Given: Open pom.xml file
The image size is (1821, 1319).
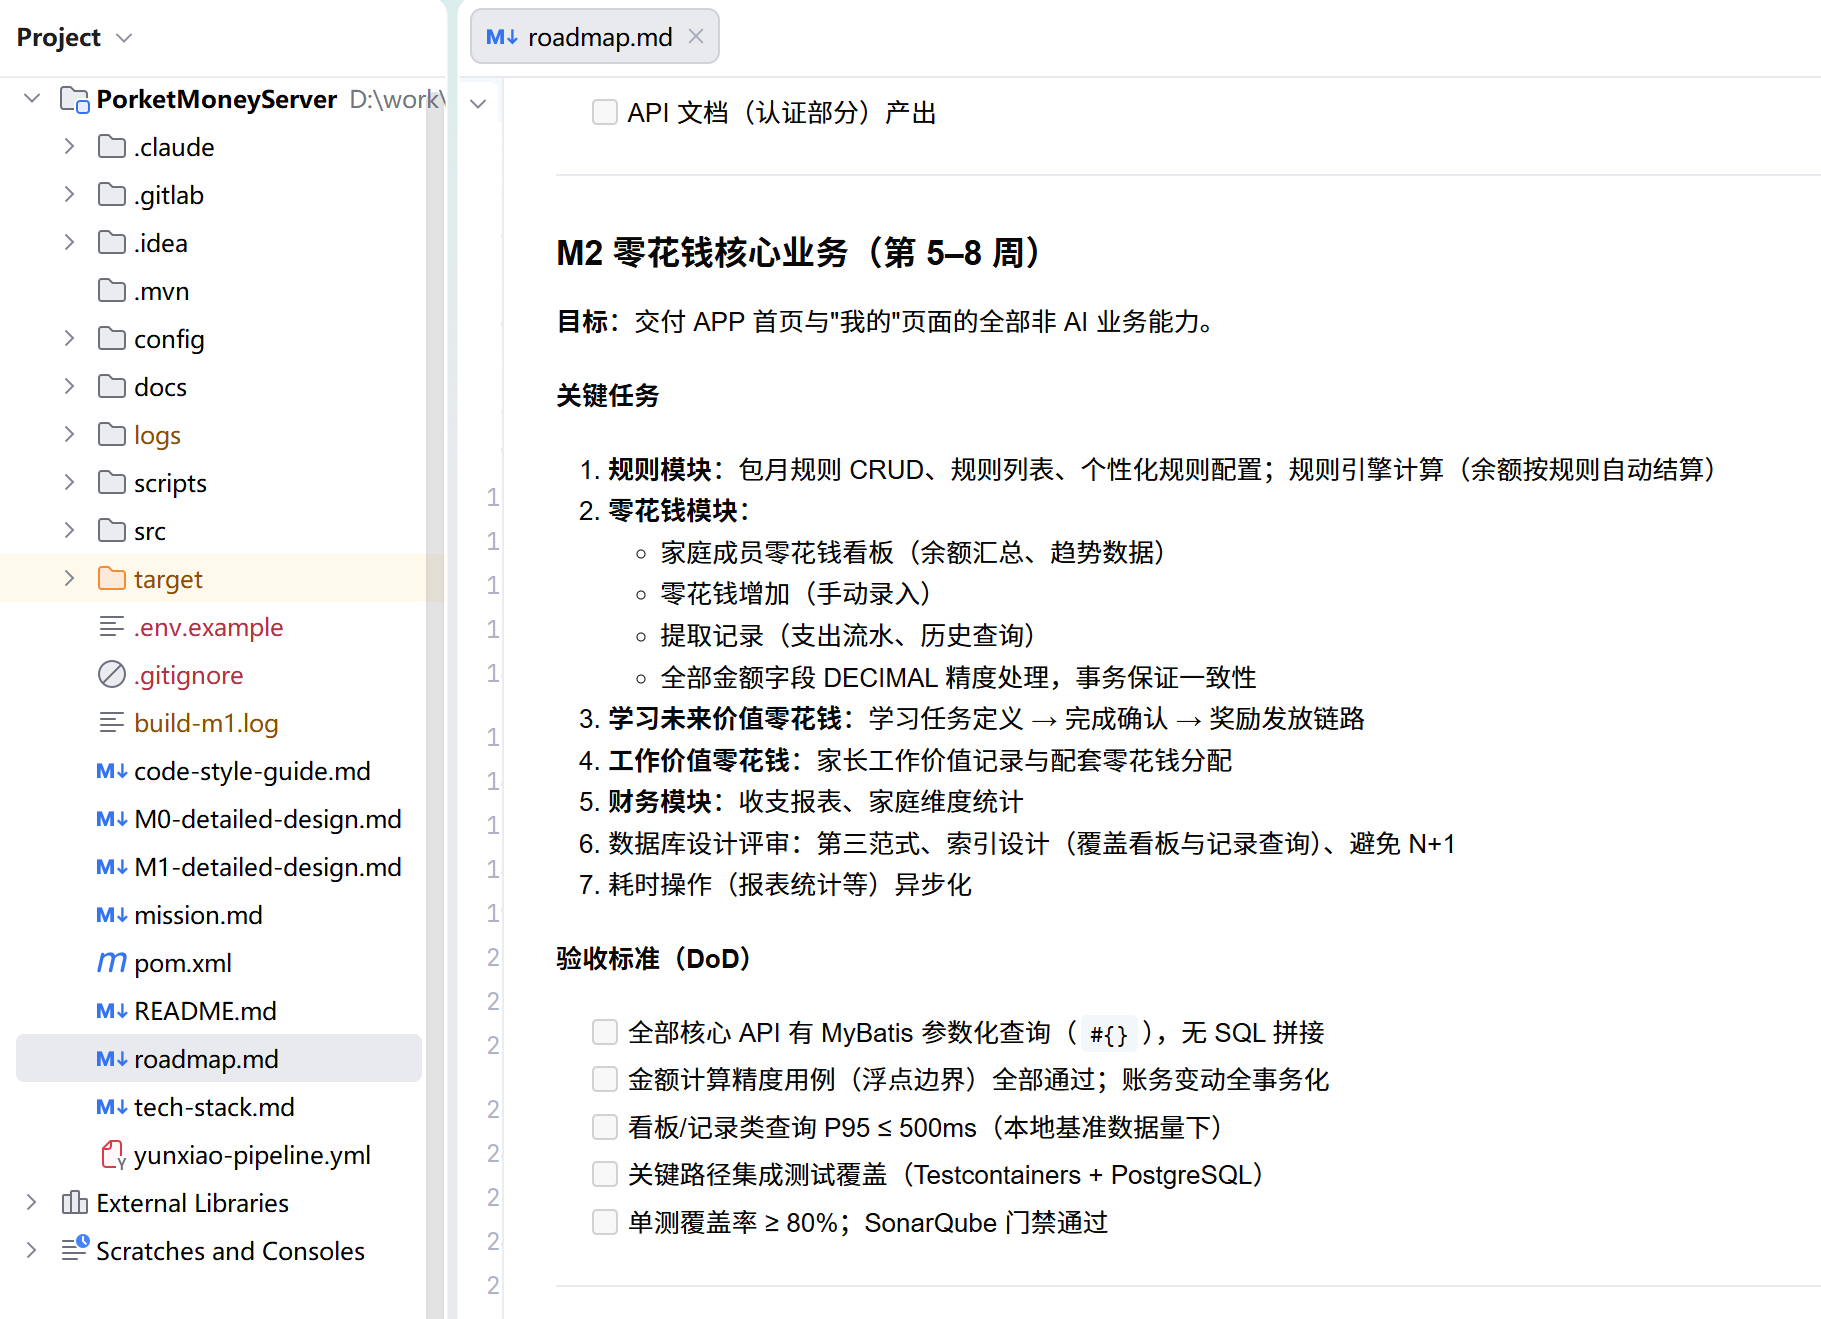Looking at the screenshot, I should tap(183, 963).
